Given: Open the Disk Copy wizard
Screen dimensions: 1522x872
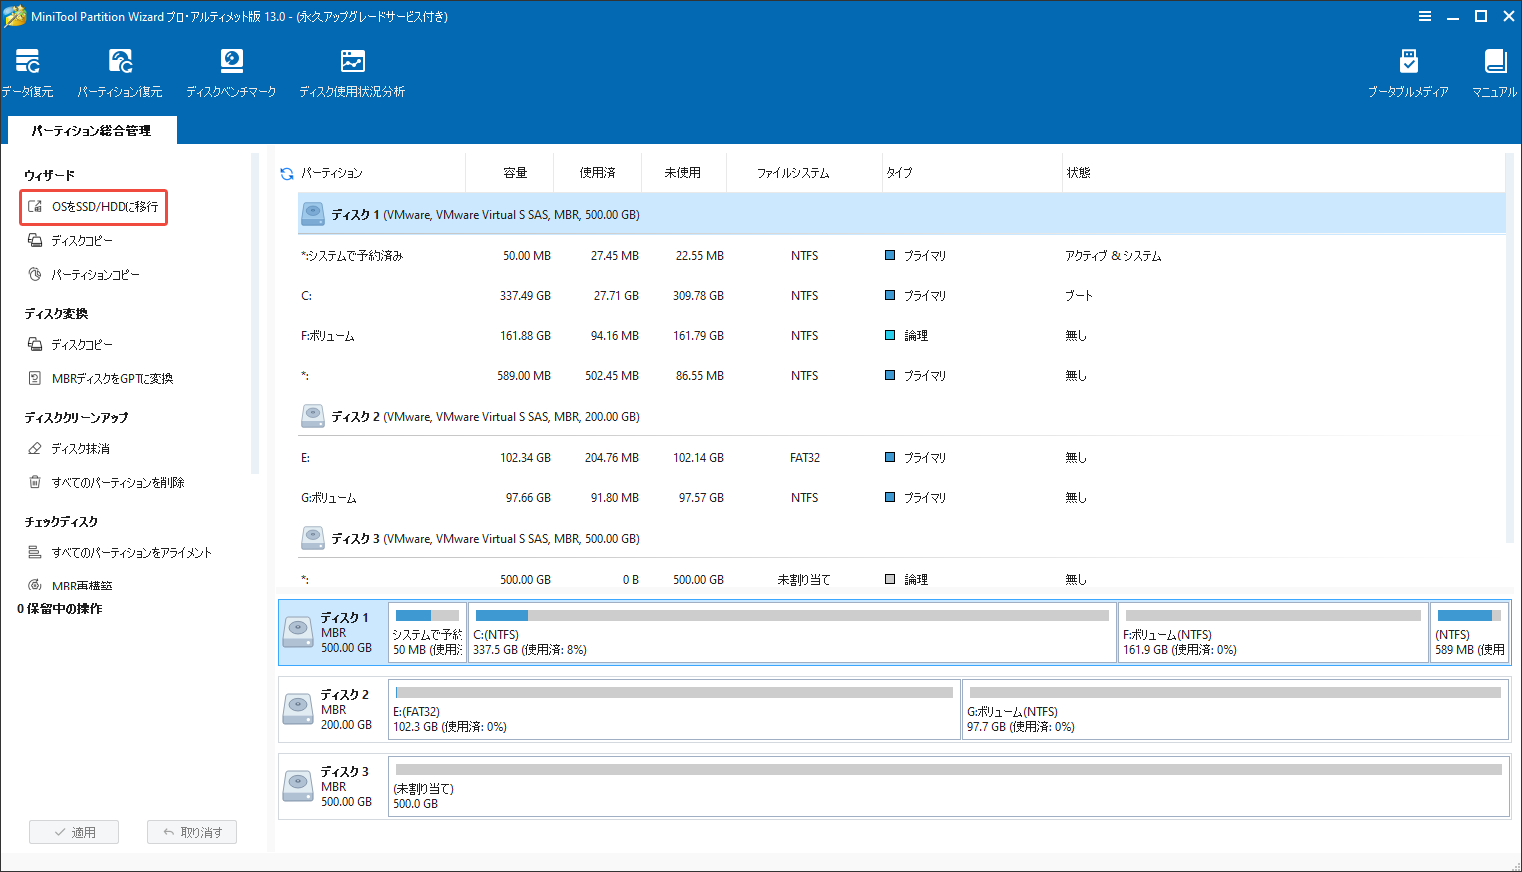Looking at the screenshot, I should (x=79, y=240).
